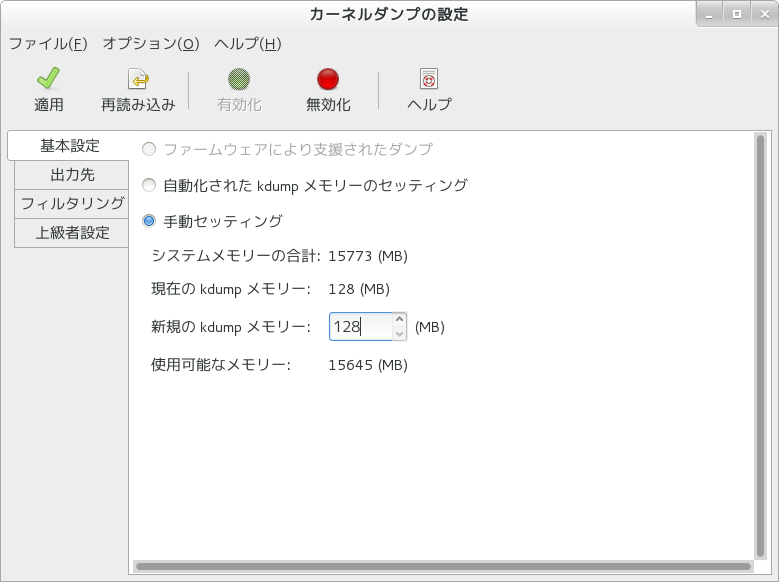This screenshot has width=779, height=582.
Task: Choose manual setting (手動セッティング) radio button
Action: pyautogui.click(x=149, y=221)
